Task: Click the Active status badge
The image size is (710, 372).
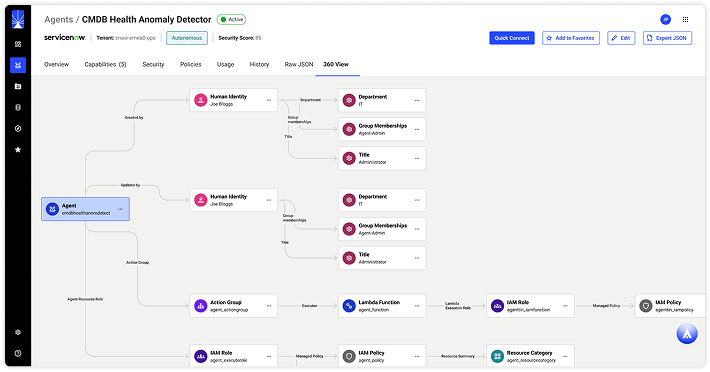Action: (x=231, y=19)
